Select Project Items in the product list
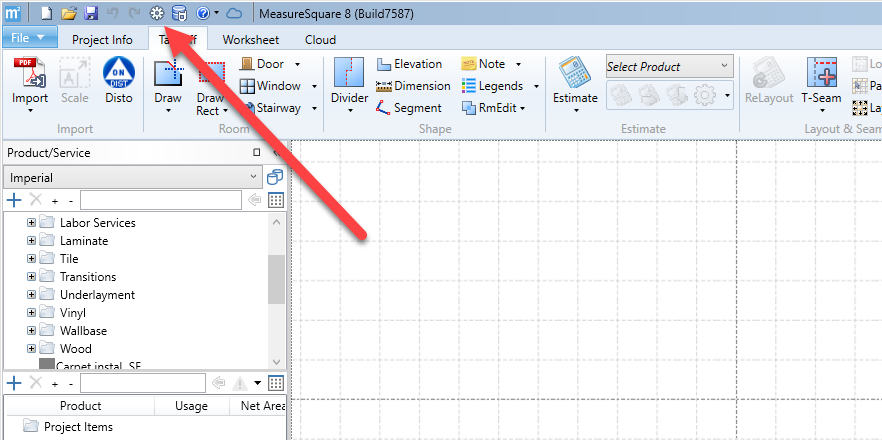The height and width of the screenshot is (440, 882). 78,427
